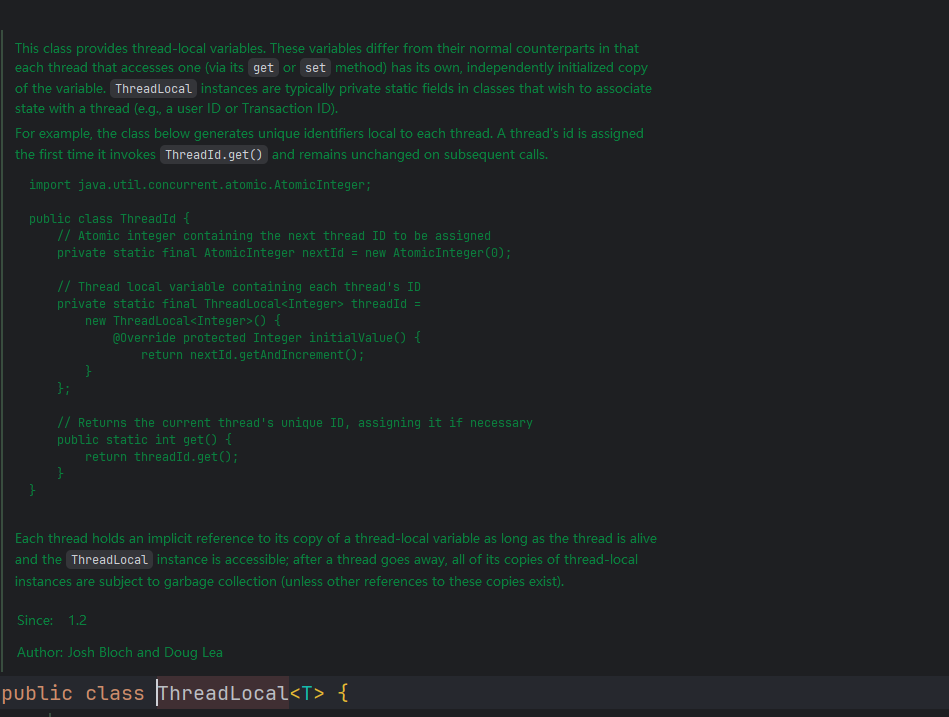Click the '@Override protected Integer initialValue()' line
The height and width of the screenshot is (717, 949).
click(x=267, y=338)
